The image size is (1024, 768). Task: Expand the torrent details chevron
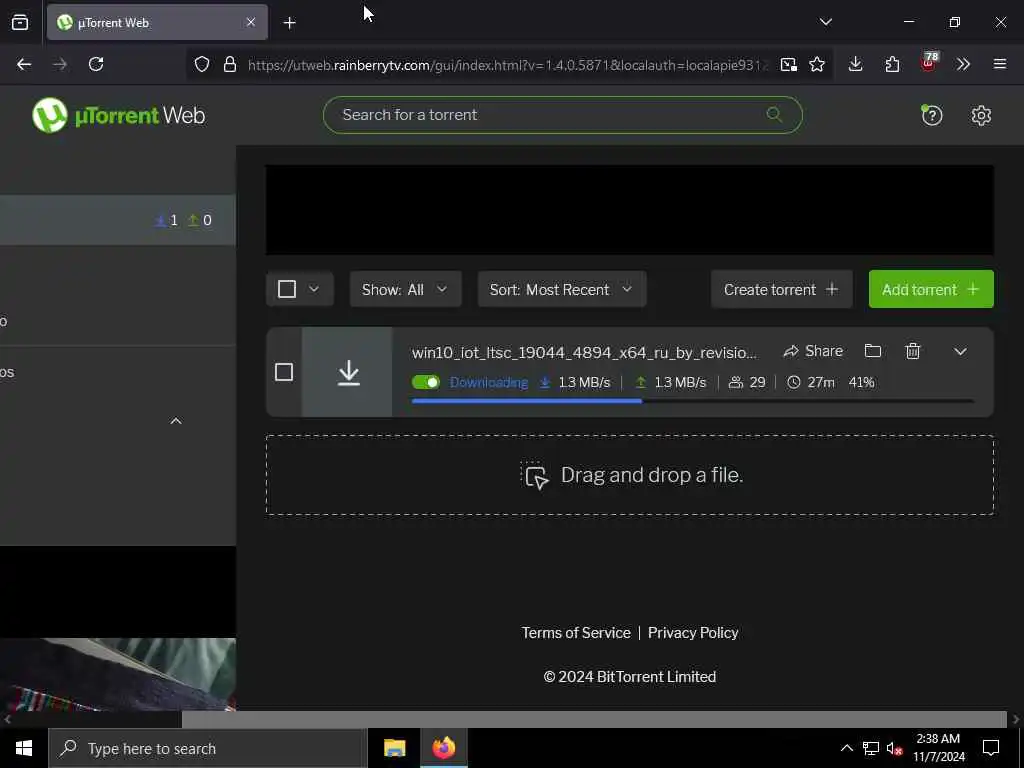click(x=960, y=351)
